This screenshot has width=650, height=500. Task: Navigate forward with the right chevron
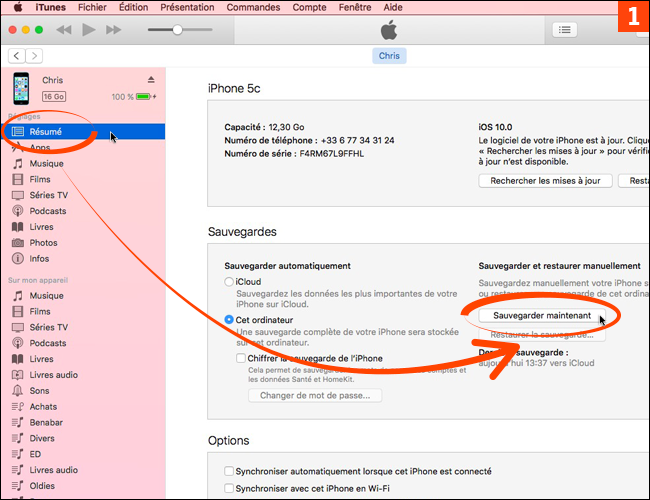35,56
